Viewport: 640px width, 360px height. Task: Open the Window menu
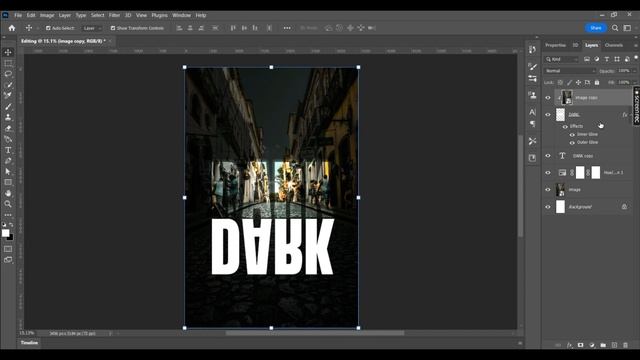(181, 15)
